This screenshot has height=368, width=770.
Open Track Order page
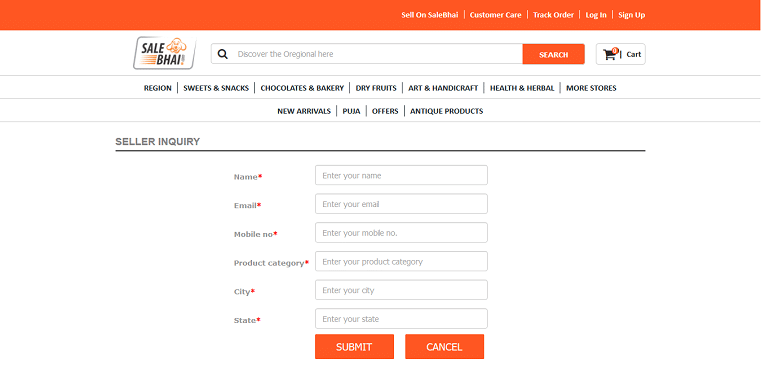point(553,15)
